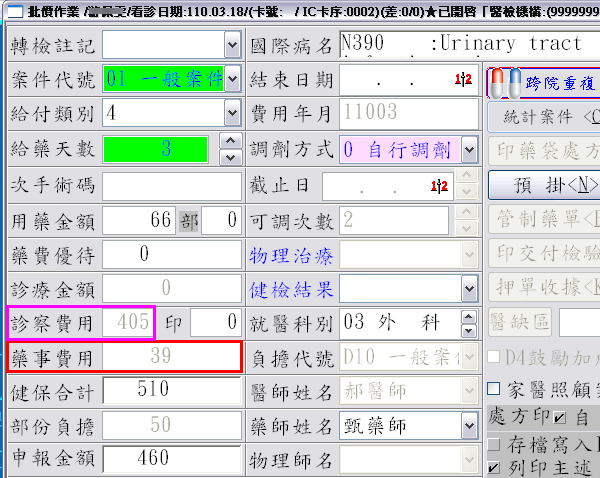Open the 調劑方式 dropdown list
This screenshot has width=600, height=478.
[x=469, y=150]
